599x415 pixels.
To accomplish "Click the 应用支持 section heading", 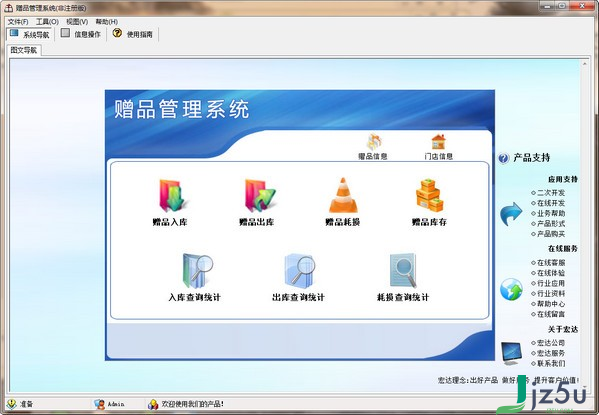I will click(x=563, y=179).
